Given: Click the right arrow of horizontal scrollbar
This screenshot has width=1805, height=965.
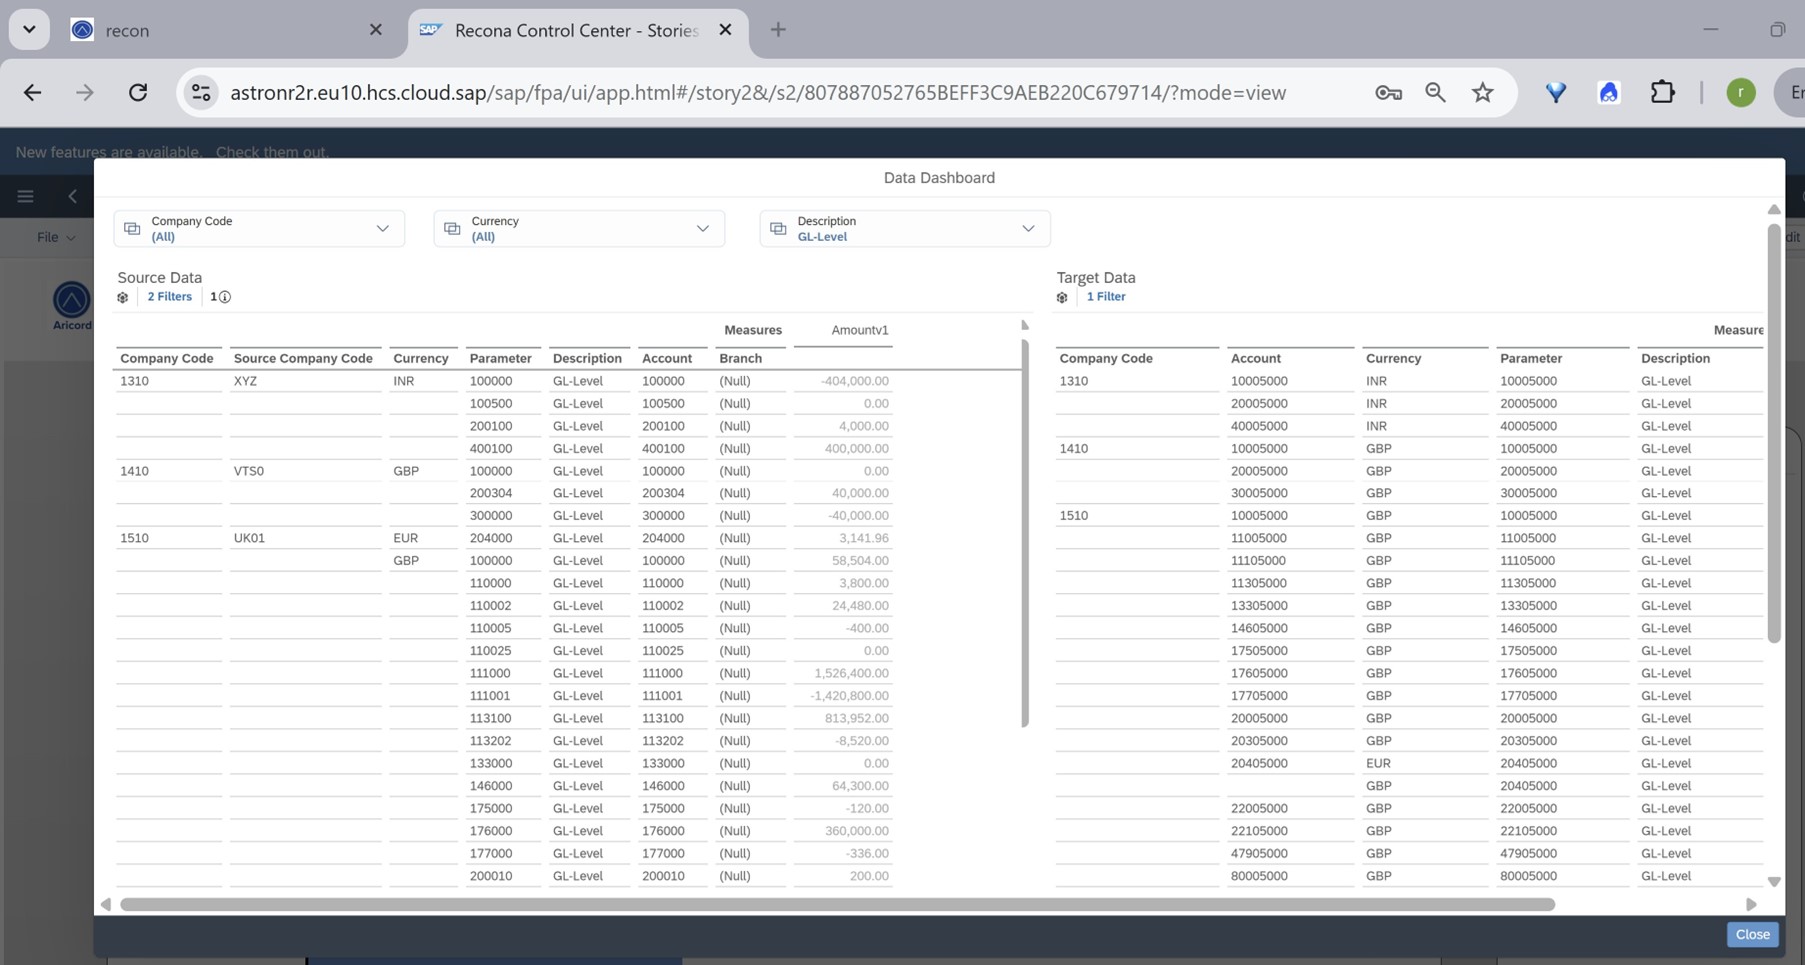Looking at the screenshot, I should (1751, 904).
